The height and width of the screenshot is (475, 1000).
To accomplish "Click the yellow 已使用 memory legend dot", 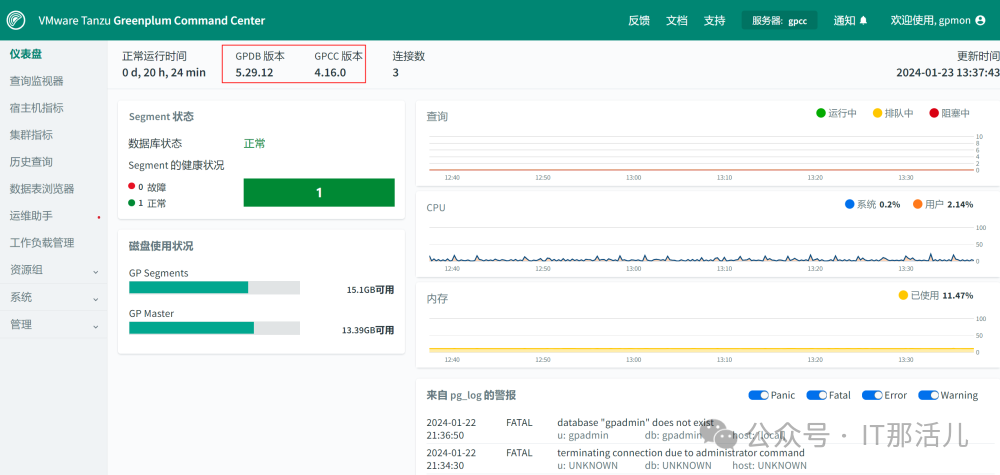I will (x=902, y=295).
